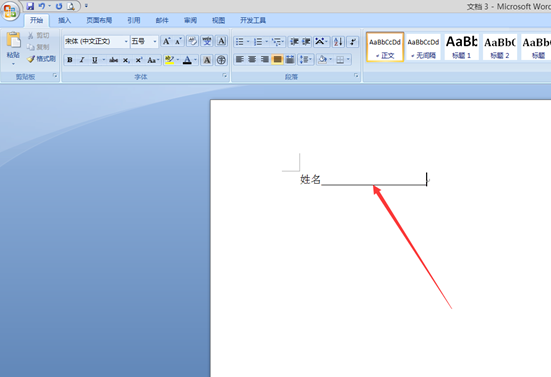
Task: Open change case dropdown Aa
Action: (153, 60)
